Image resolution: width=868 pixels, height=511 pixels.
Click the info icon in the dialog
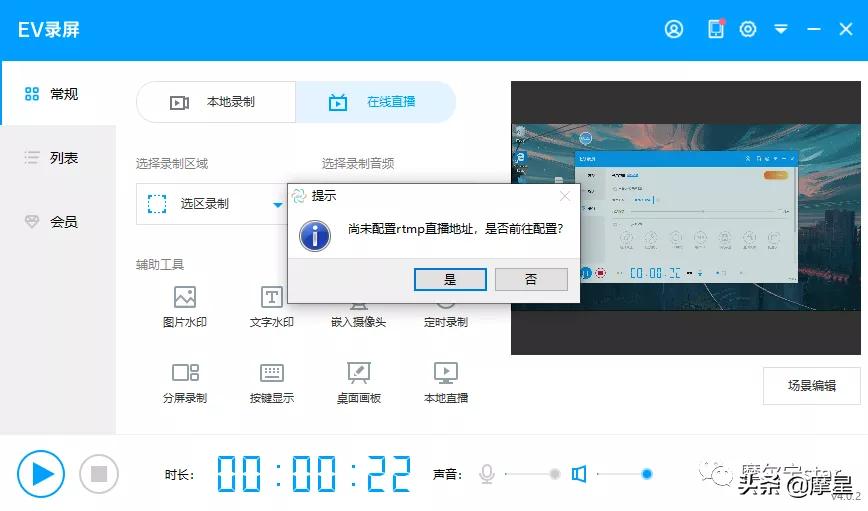coord(315,236)
